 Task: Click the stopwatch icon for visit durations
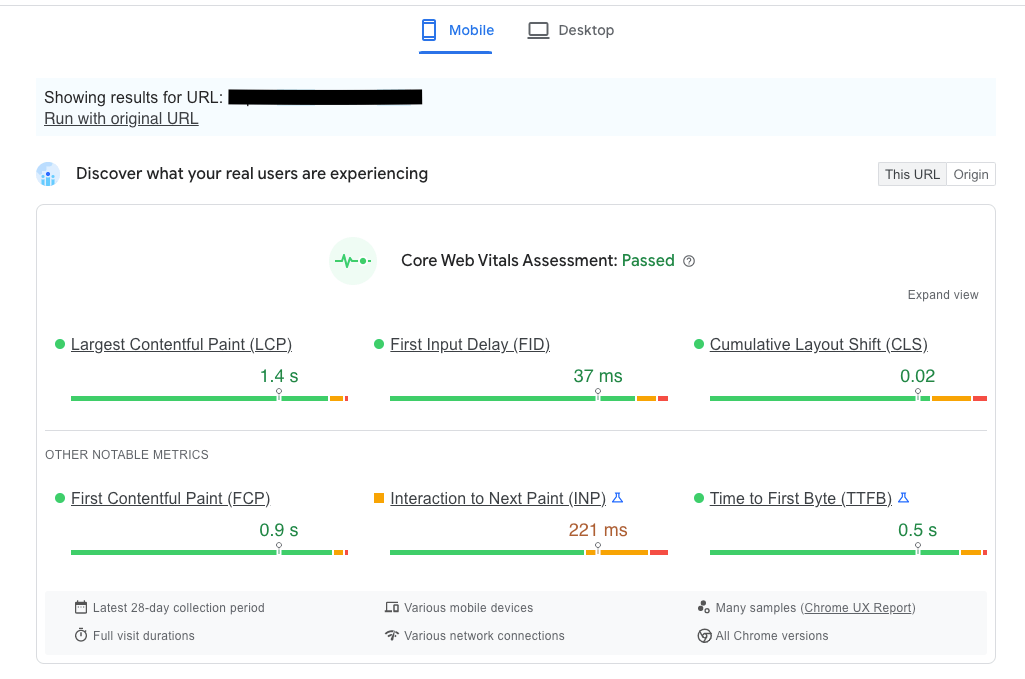pos(81,635)
